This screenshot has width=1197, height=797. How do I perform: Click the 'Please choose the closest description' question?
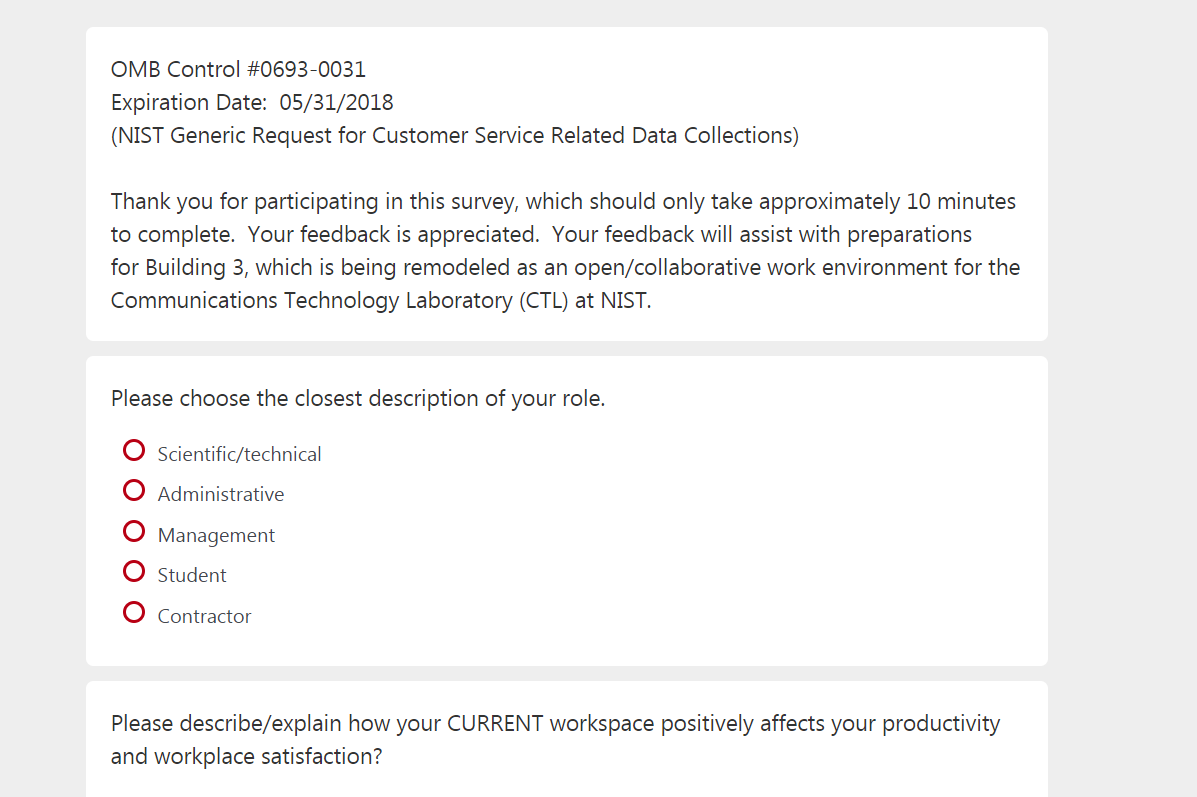(358, 398)
